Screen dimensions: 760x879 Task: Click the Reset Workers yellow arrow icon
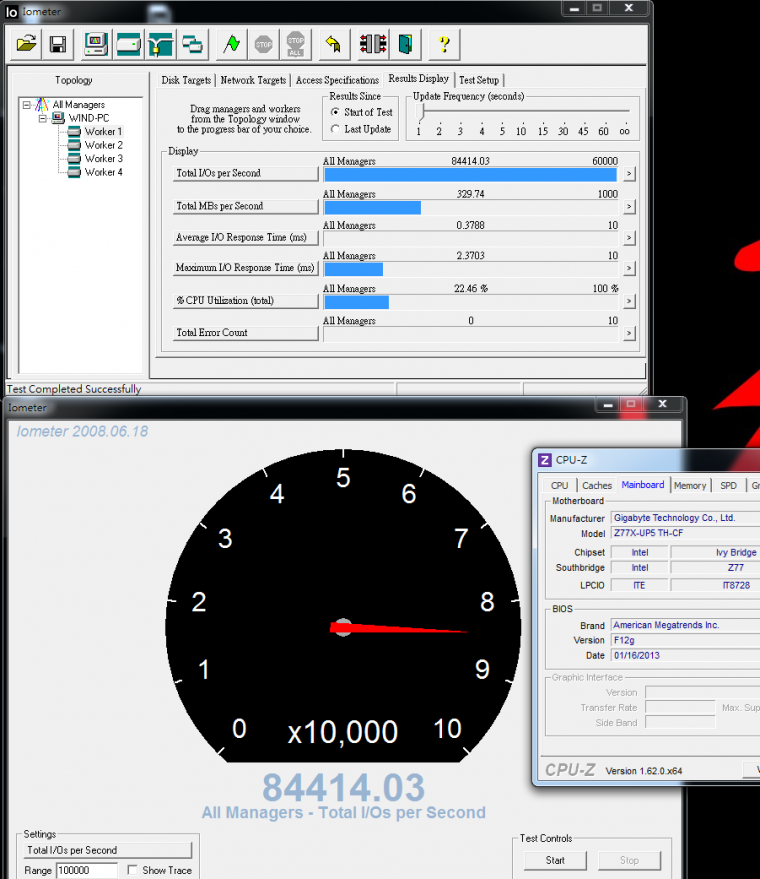(333, 44)
